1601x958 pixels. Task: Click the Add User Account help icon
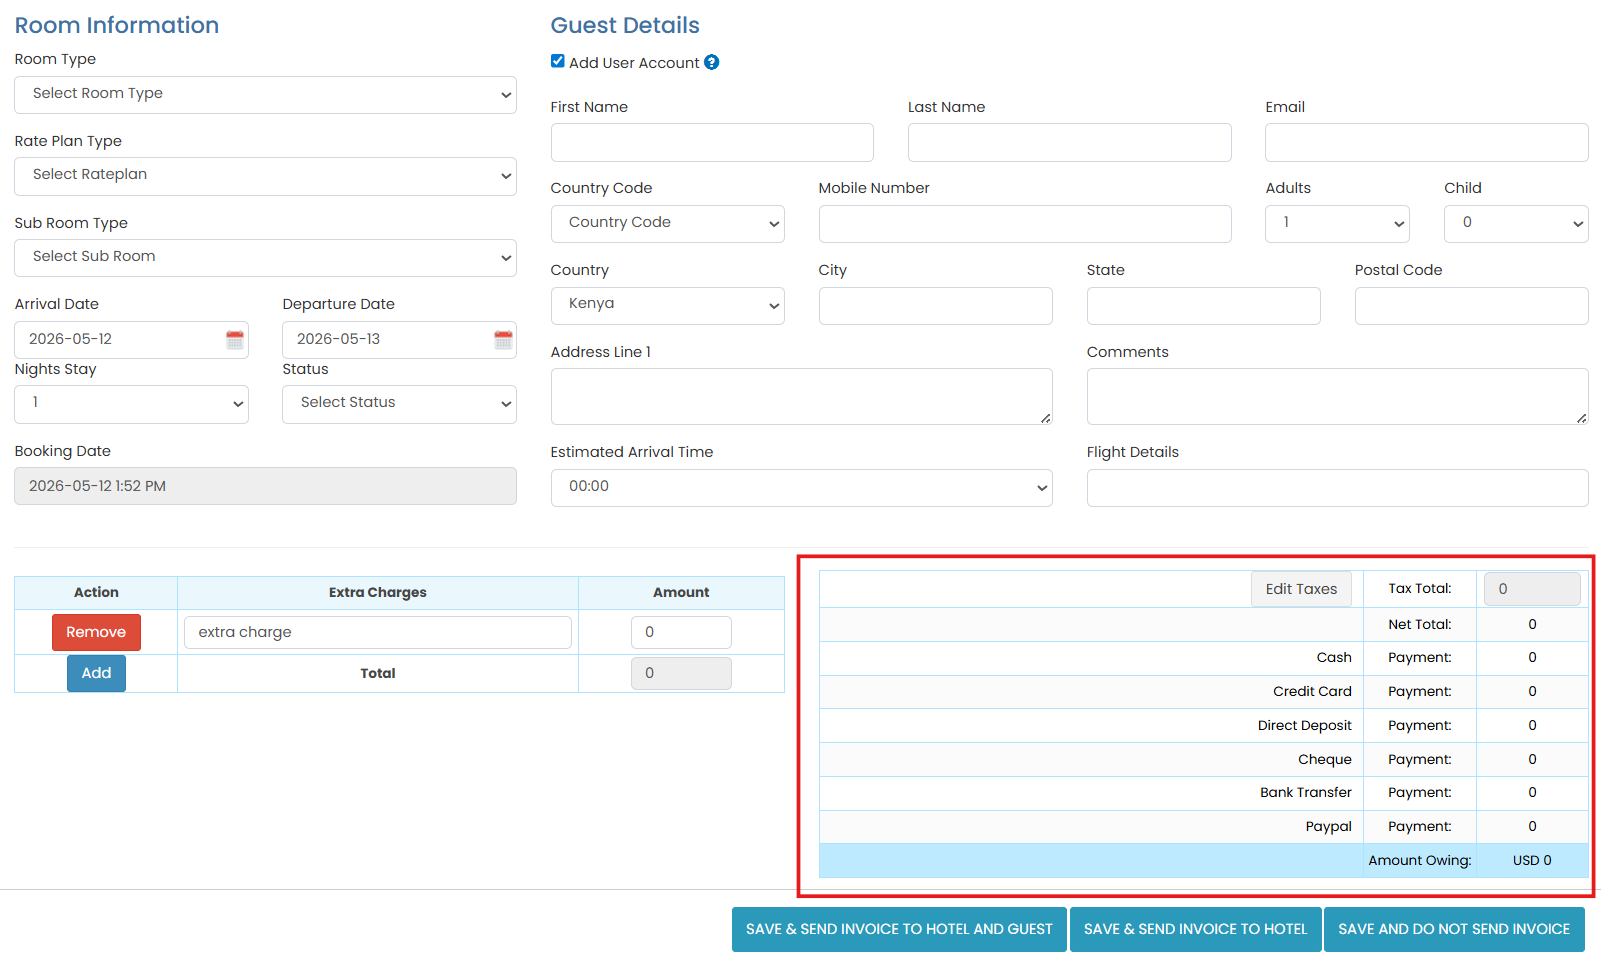pyautogui.click(x=712, y=62)
